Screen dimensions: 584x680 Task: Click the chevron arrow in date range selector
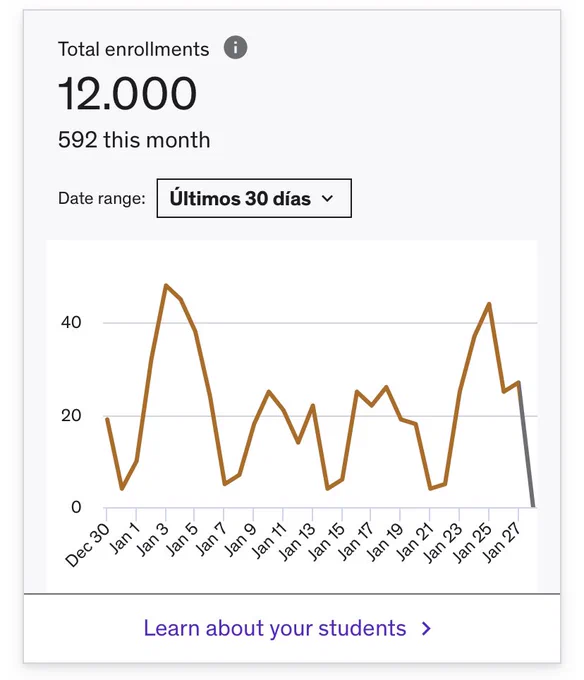coord(328,199)
